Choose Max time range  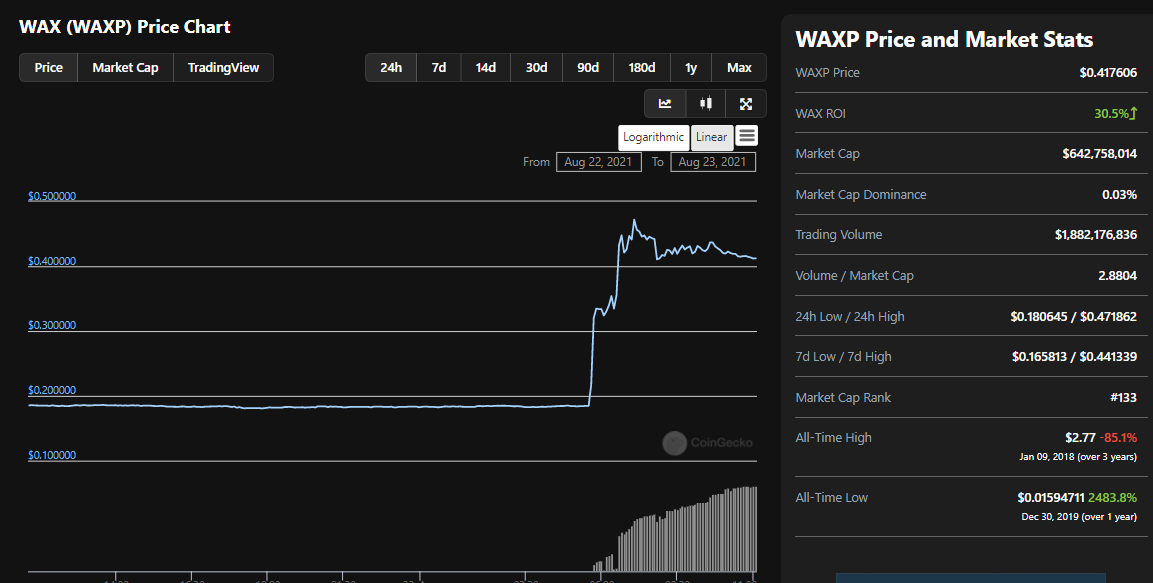[x=739, y=68]
